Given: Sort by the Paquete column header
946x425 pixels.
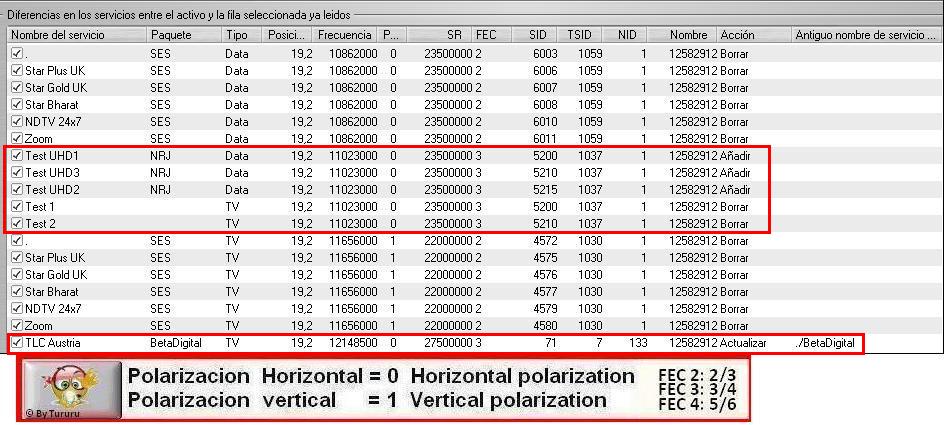Looking at the screenshot, I should [x=184, y=35].
